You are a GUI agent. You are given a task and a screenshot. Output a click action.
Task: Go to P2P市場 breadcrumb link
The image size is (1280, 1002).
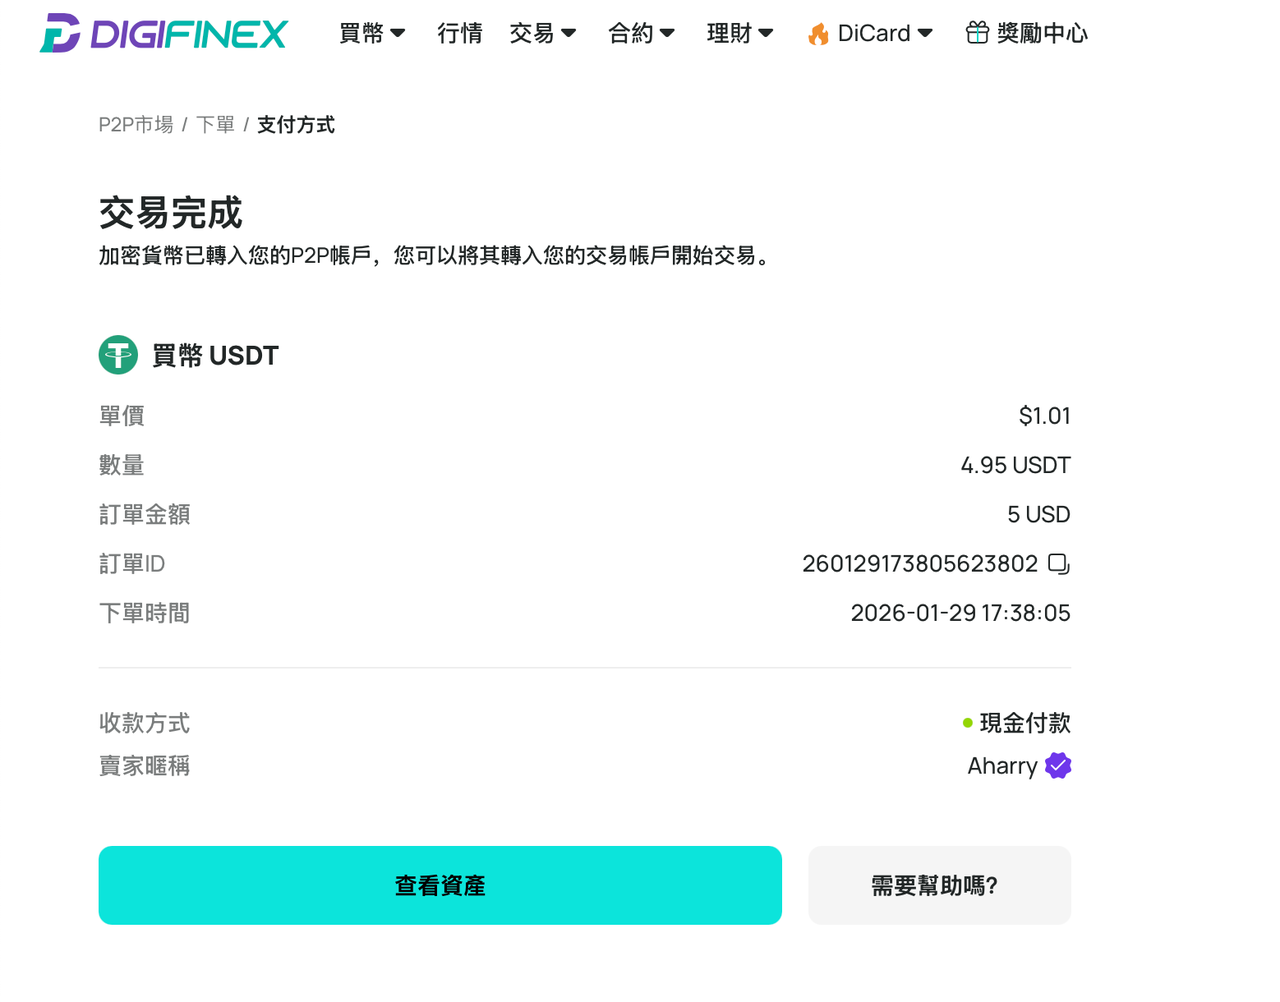coord(136,125)
